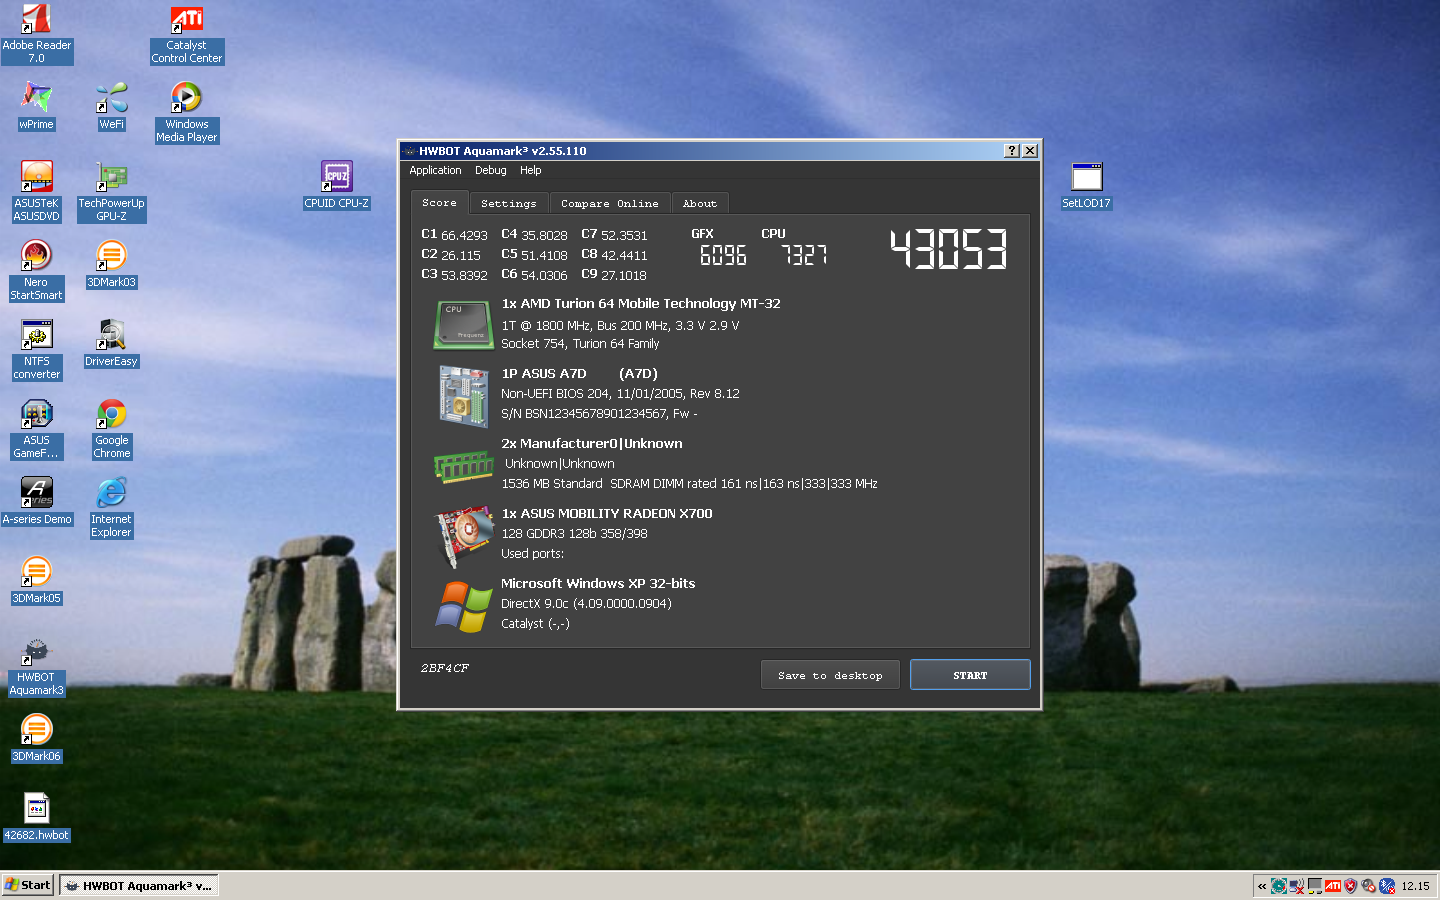Launch Windows Media Player shortcut
Image resolution: width=1440 pixels, height=900 pixels.
pos(186,112)
